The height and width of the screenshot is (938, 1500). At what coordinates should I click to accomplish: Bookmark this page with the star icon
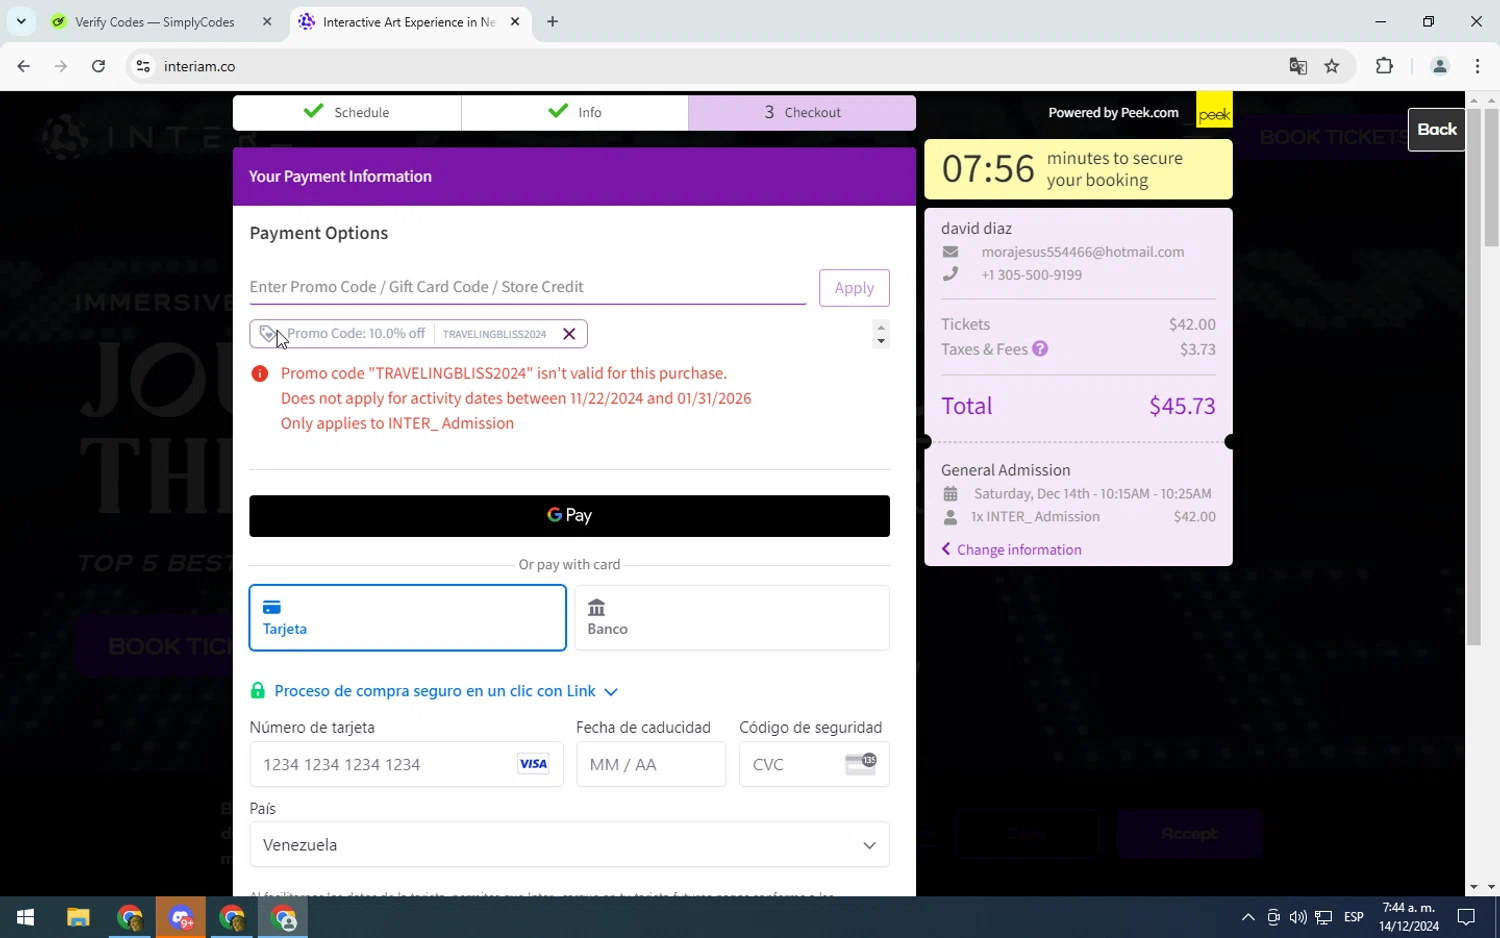1332,66
